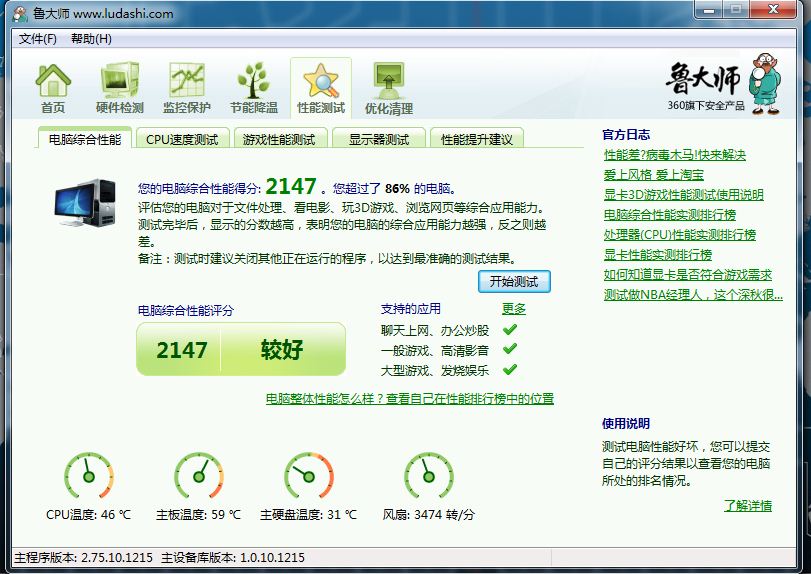
Task: Click the 官方日志 heading
Action: coord(626,134)
